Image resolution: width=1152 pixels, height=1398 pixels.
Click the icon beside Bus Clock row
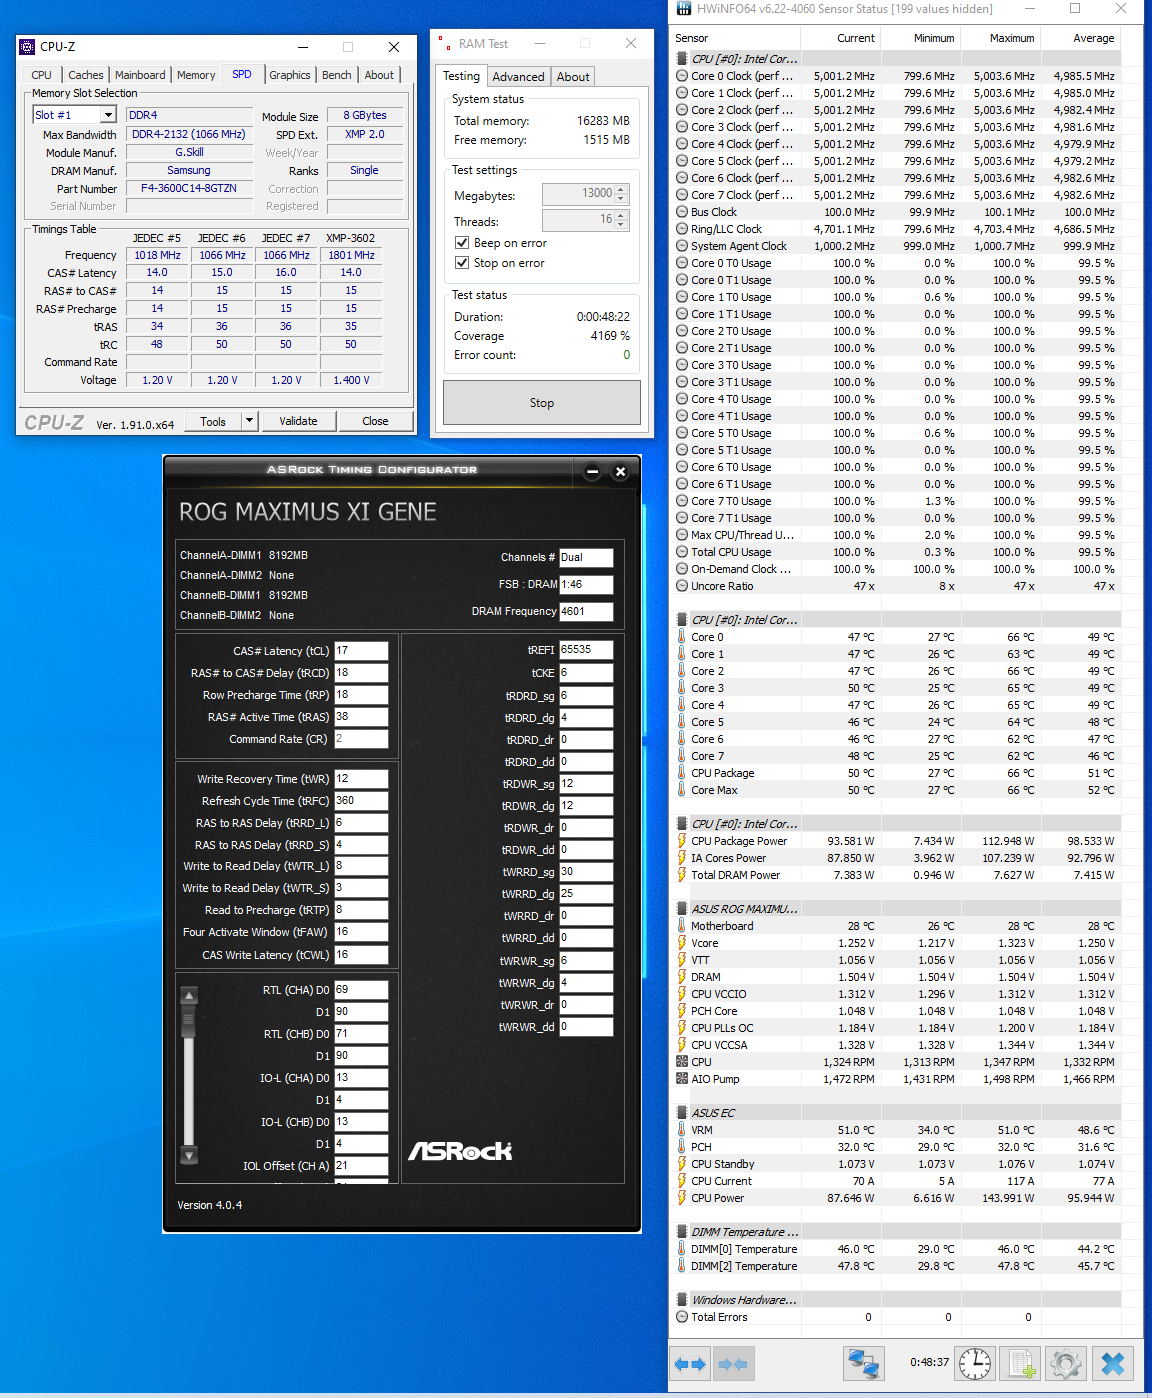pos(682,212)
